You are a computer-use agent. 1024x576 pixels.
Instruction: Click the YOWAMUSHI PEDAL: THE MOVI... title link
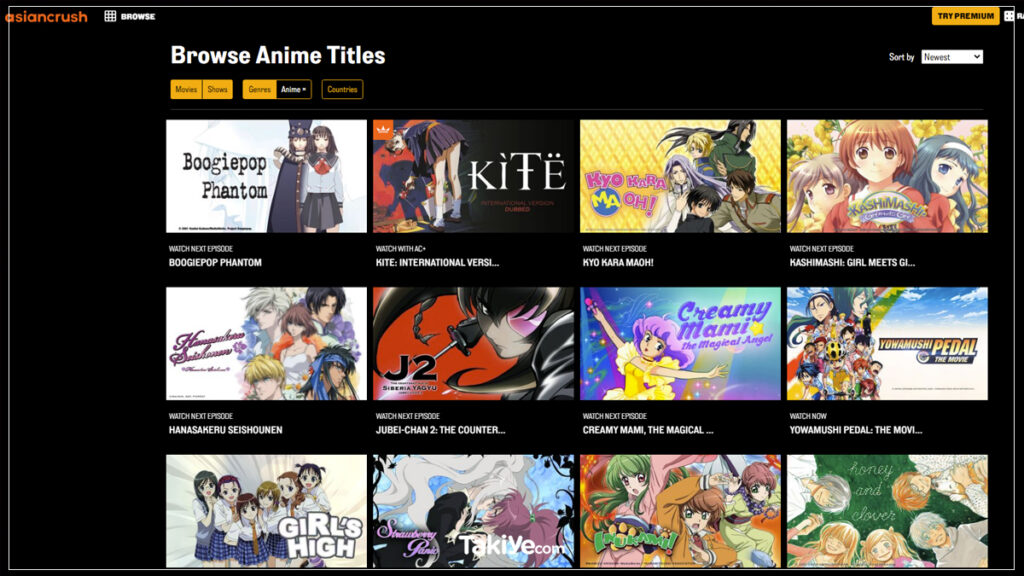tap(856, 430)
